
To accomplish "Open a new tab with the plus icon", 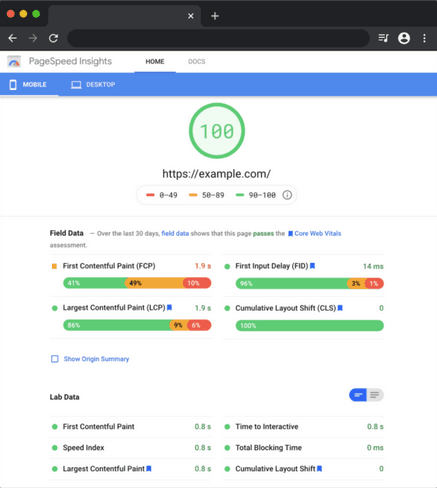I will (x=215, y=16).
